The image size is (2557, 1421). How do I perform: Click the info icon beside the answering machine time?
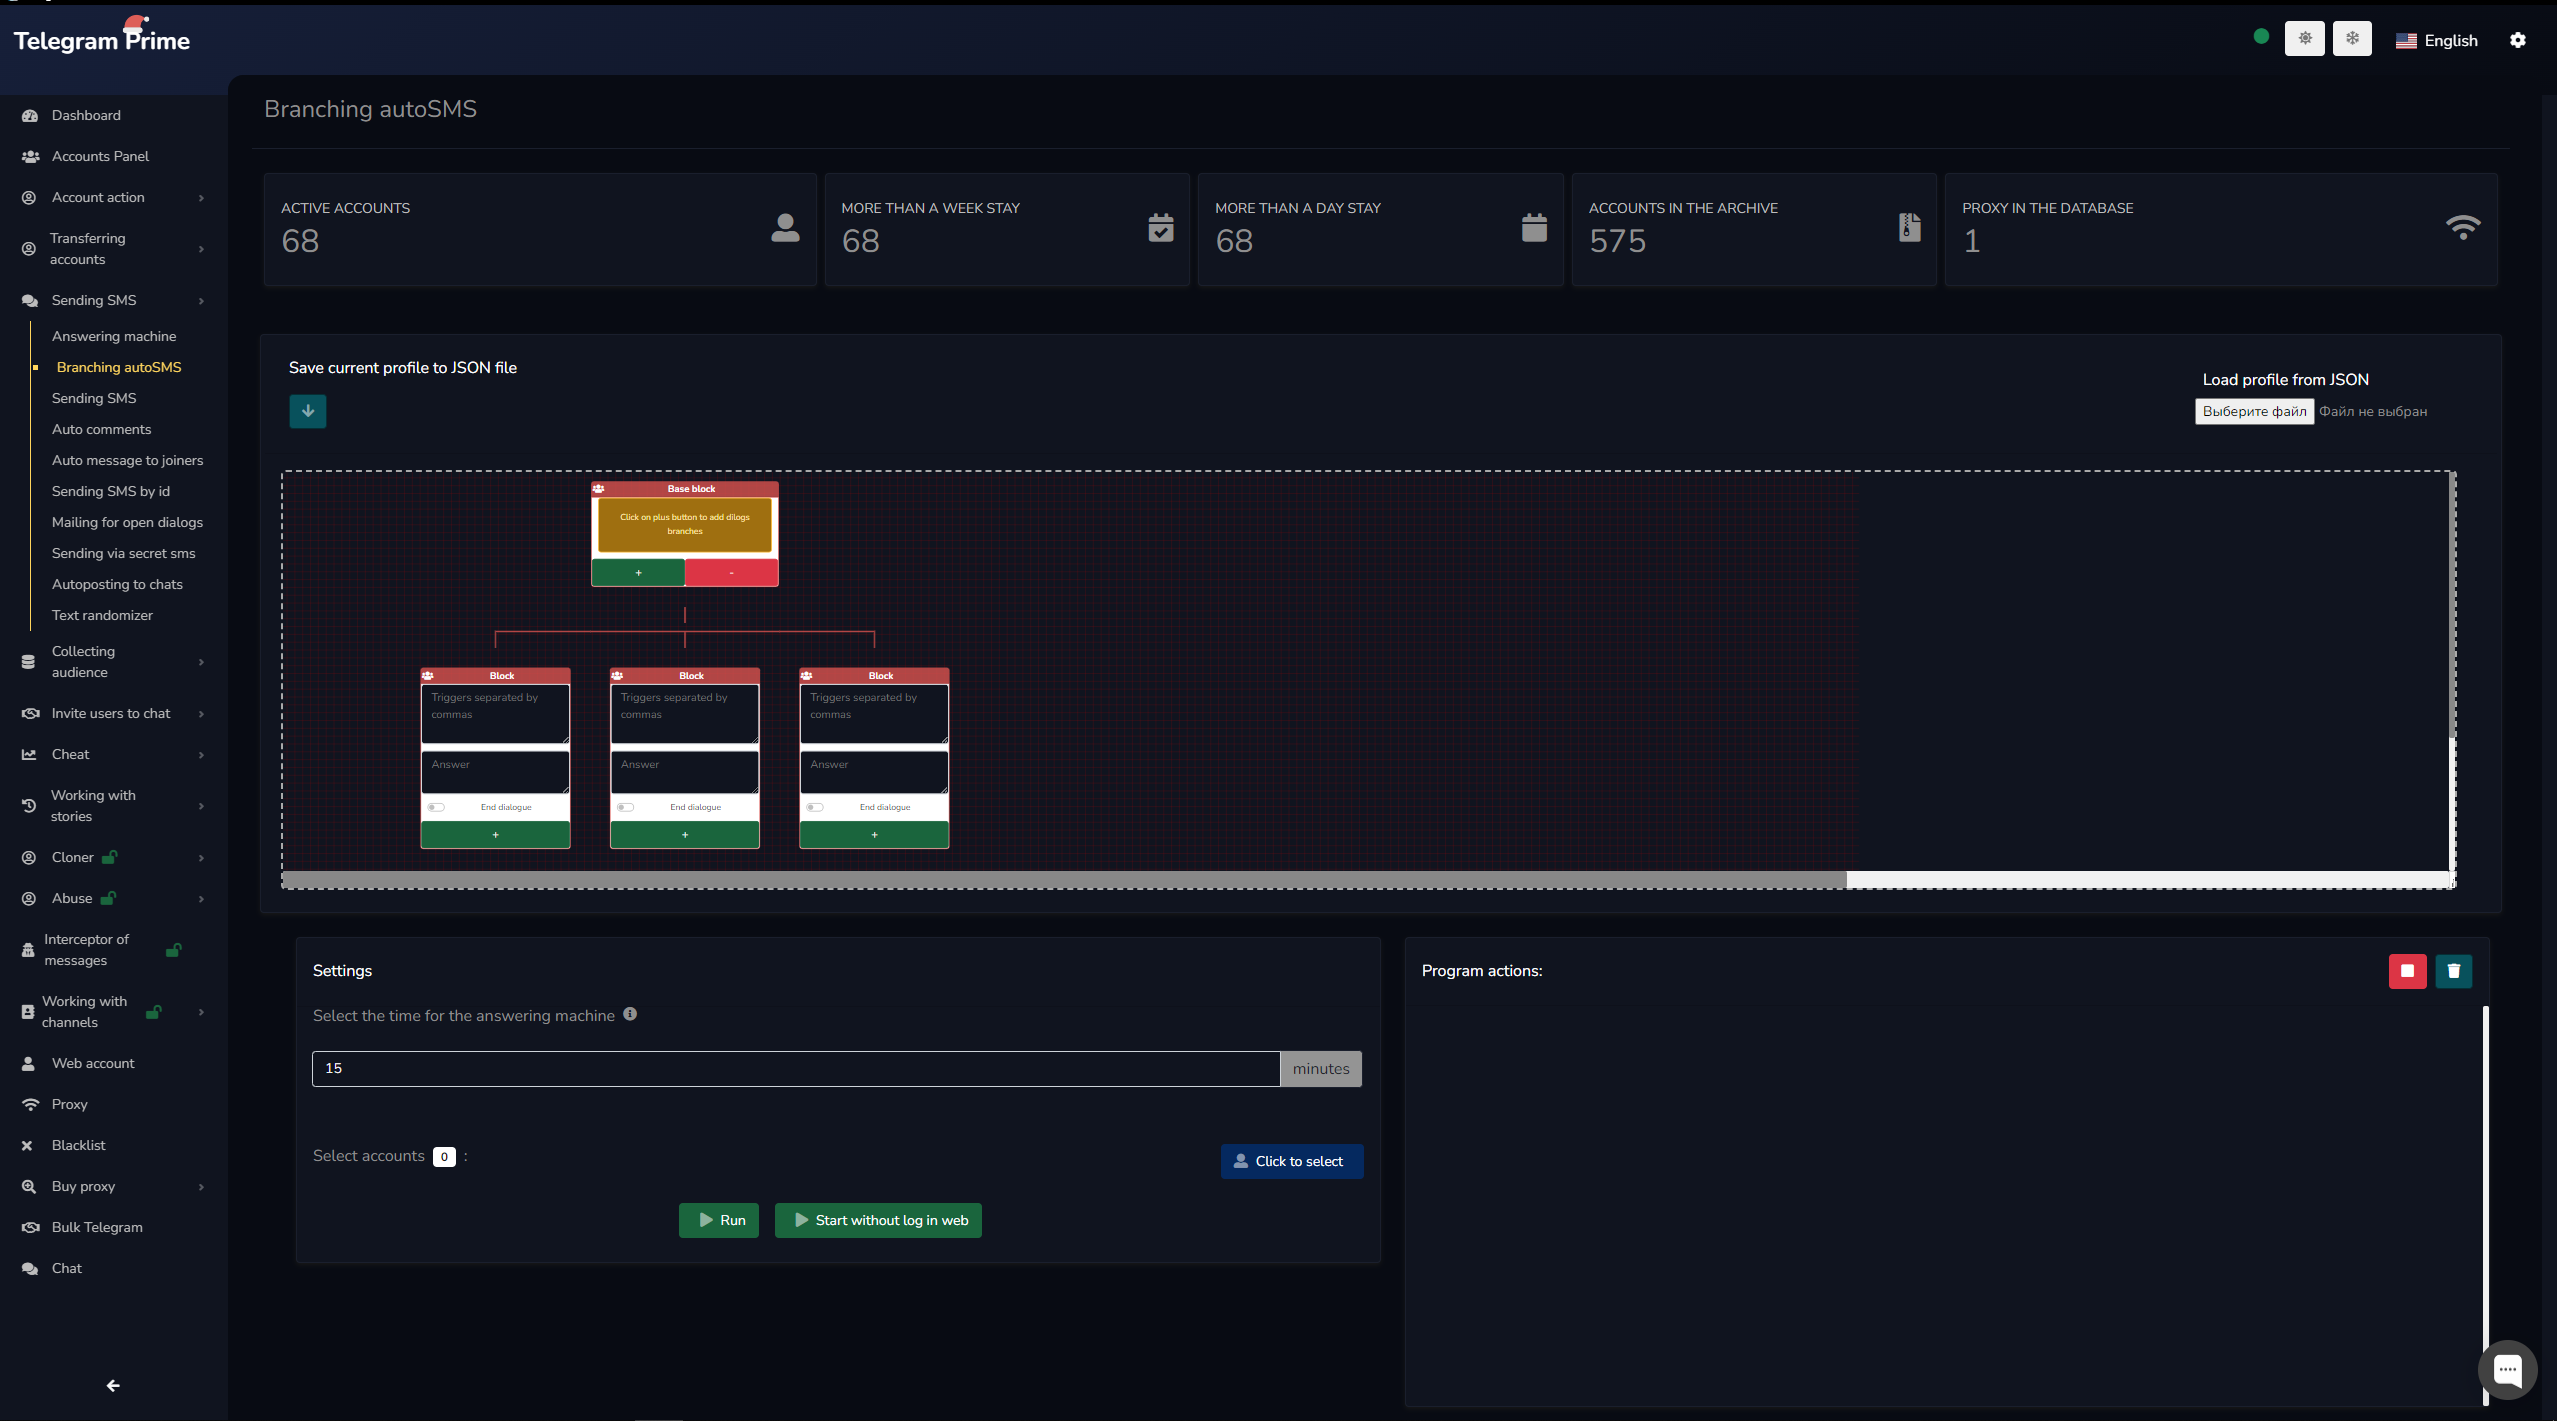click(630, 1014)
